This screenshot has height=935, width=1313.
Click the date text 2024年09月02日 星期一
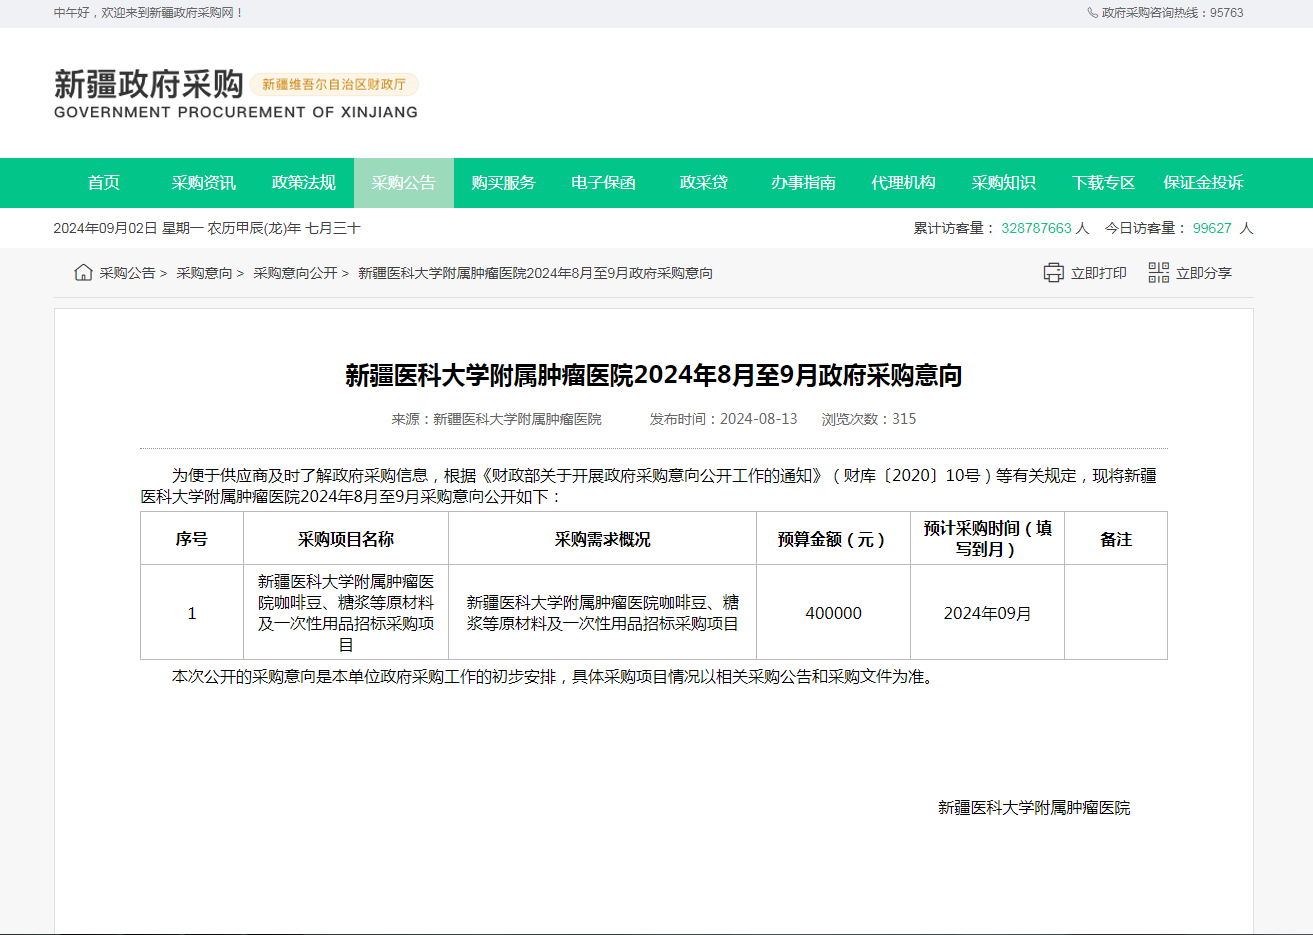pyautogui.click(x=128, y=228)
